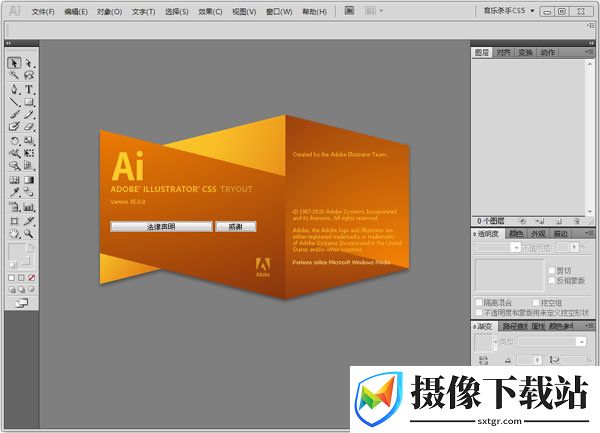This screenshot has height=433, width=600.
Task: Pick the Magic Wand tool
Action: click(14, 75)
